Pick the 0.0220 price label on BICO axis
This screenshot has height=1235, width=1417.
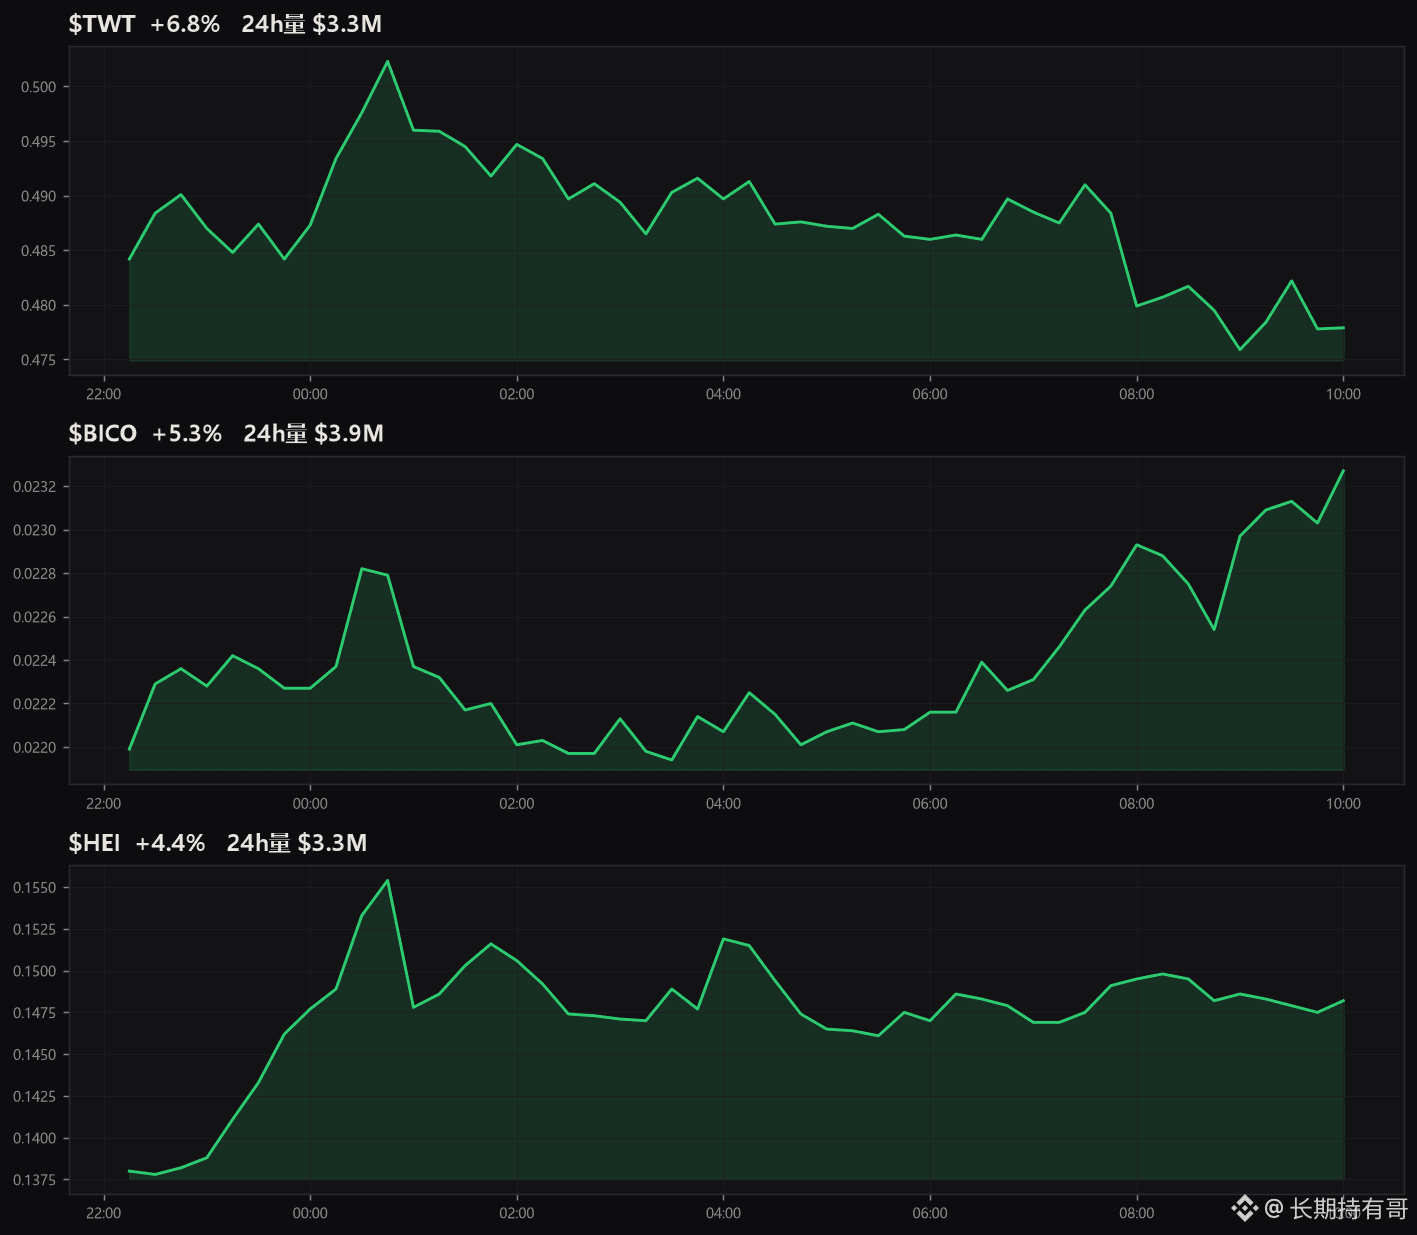35,748
